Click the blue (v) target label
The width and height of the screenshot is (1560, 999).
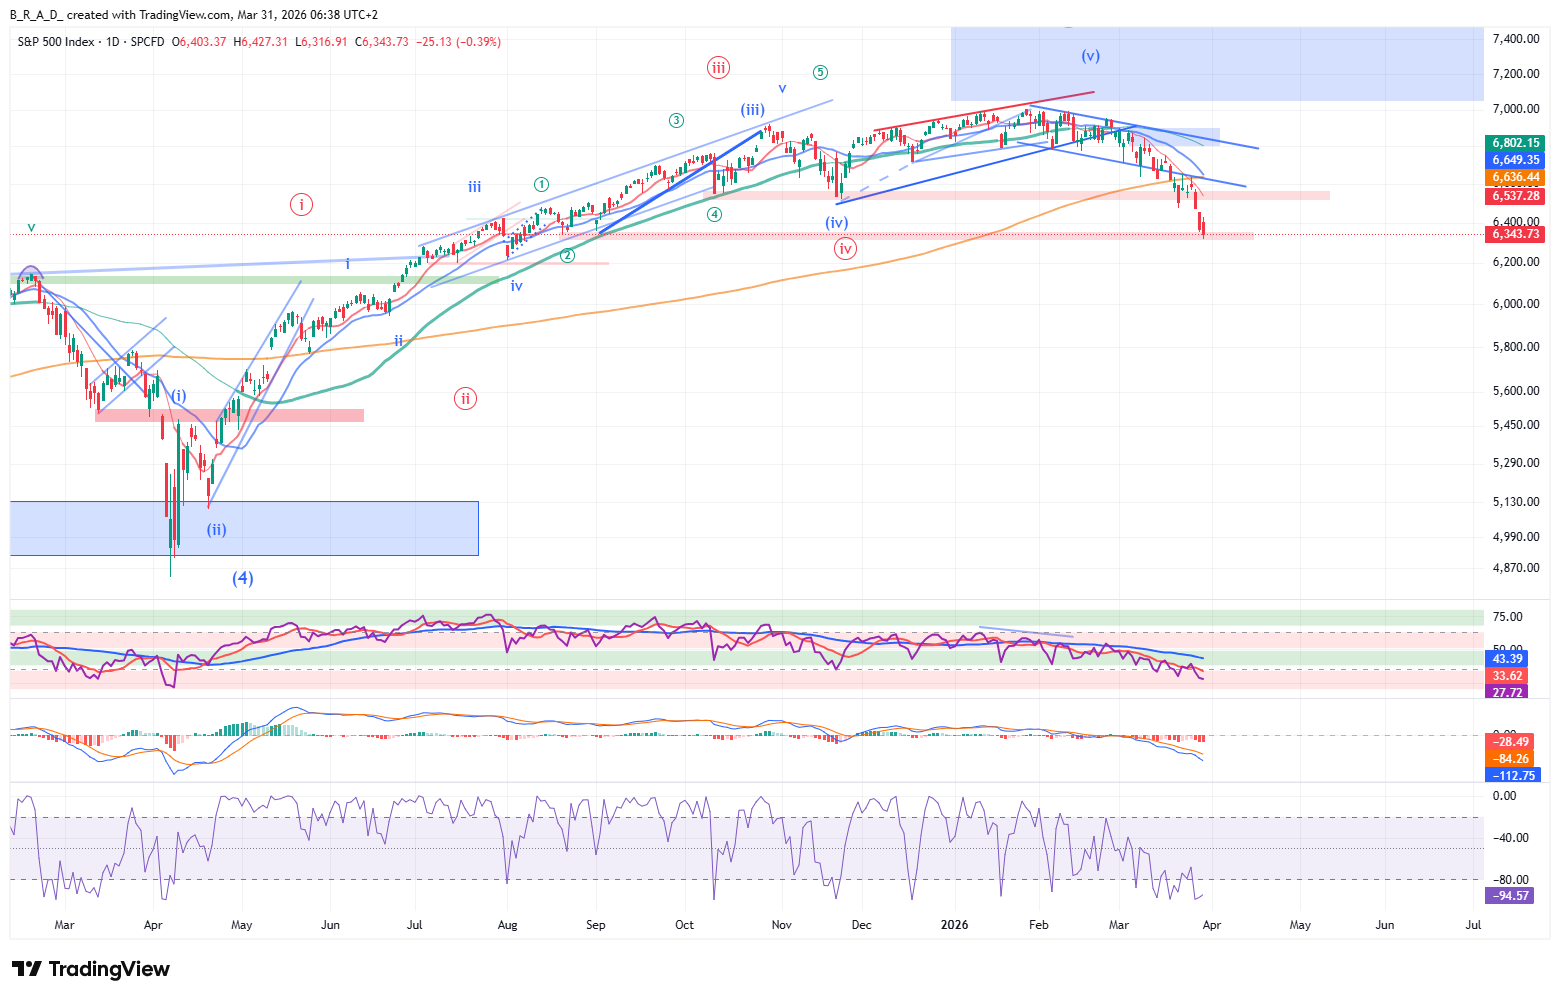pos(1090,56)
